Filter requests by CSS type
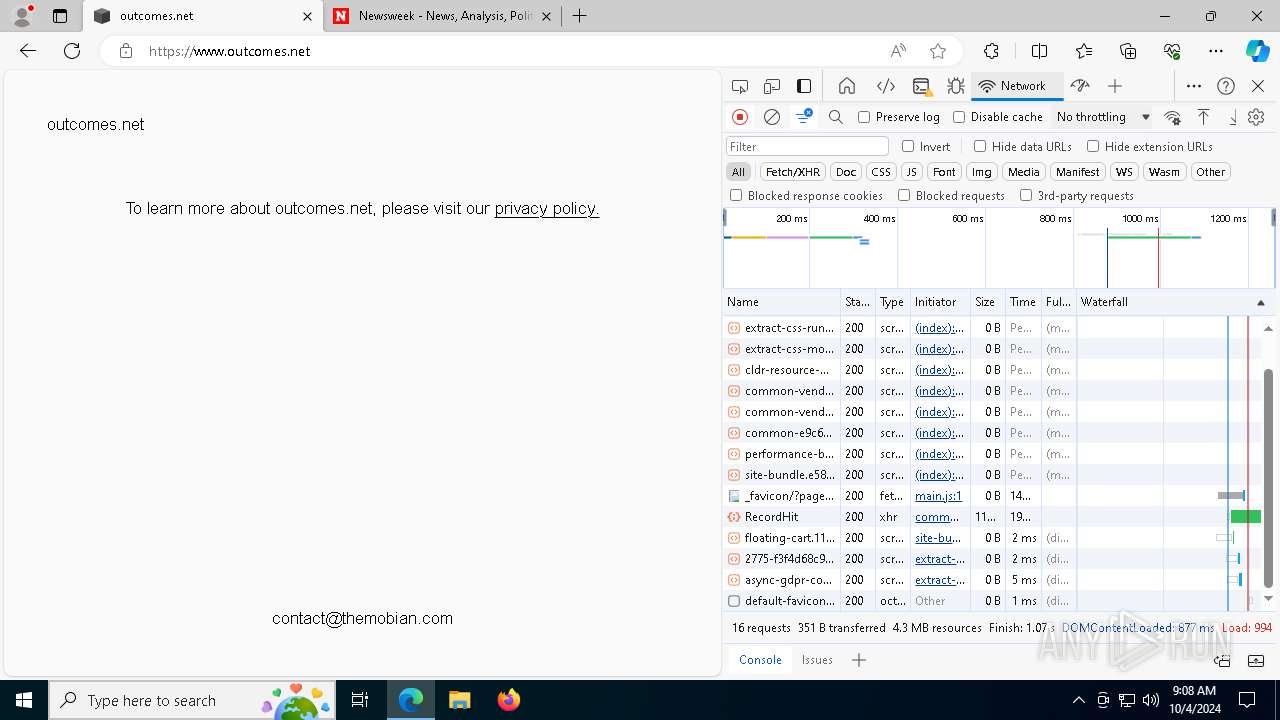The width and height of the screenshot is (1280, 720). click(x=880, y=172)
